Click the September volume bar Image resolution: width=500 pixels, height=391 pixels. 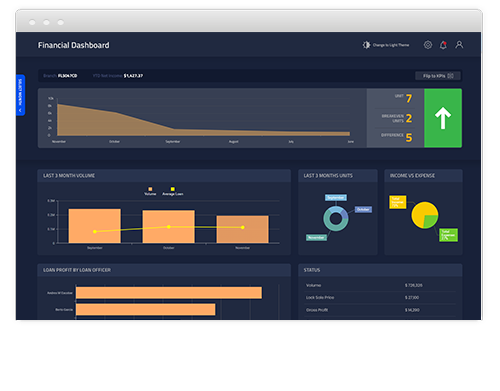95,226
